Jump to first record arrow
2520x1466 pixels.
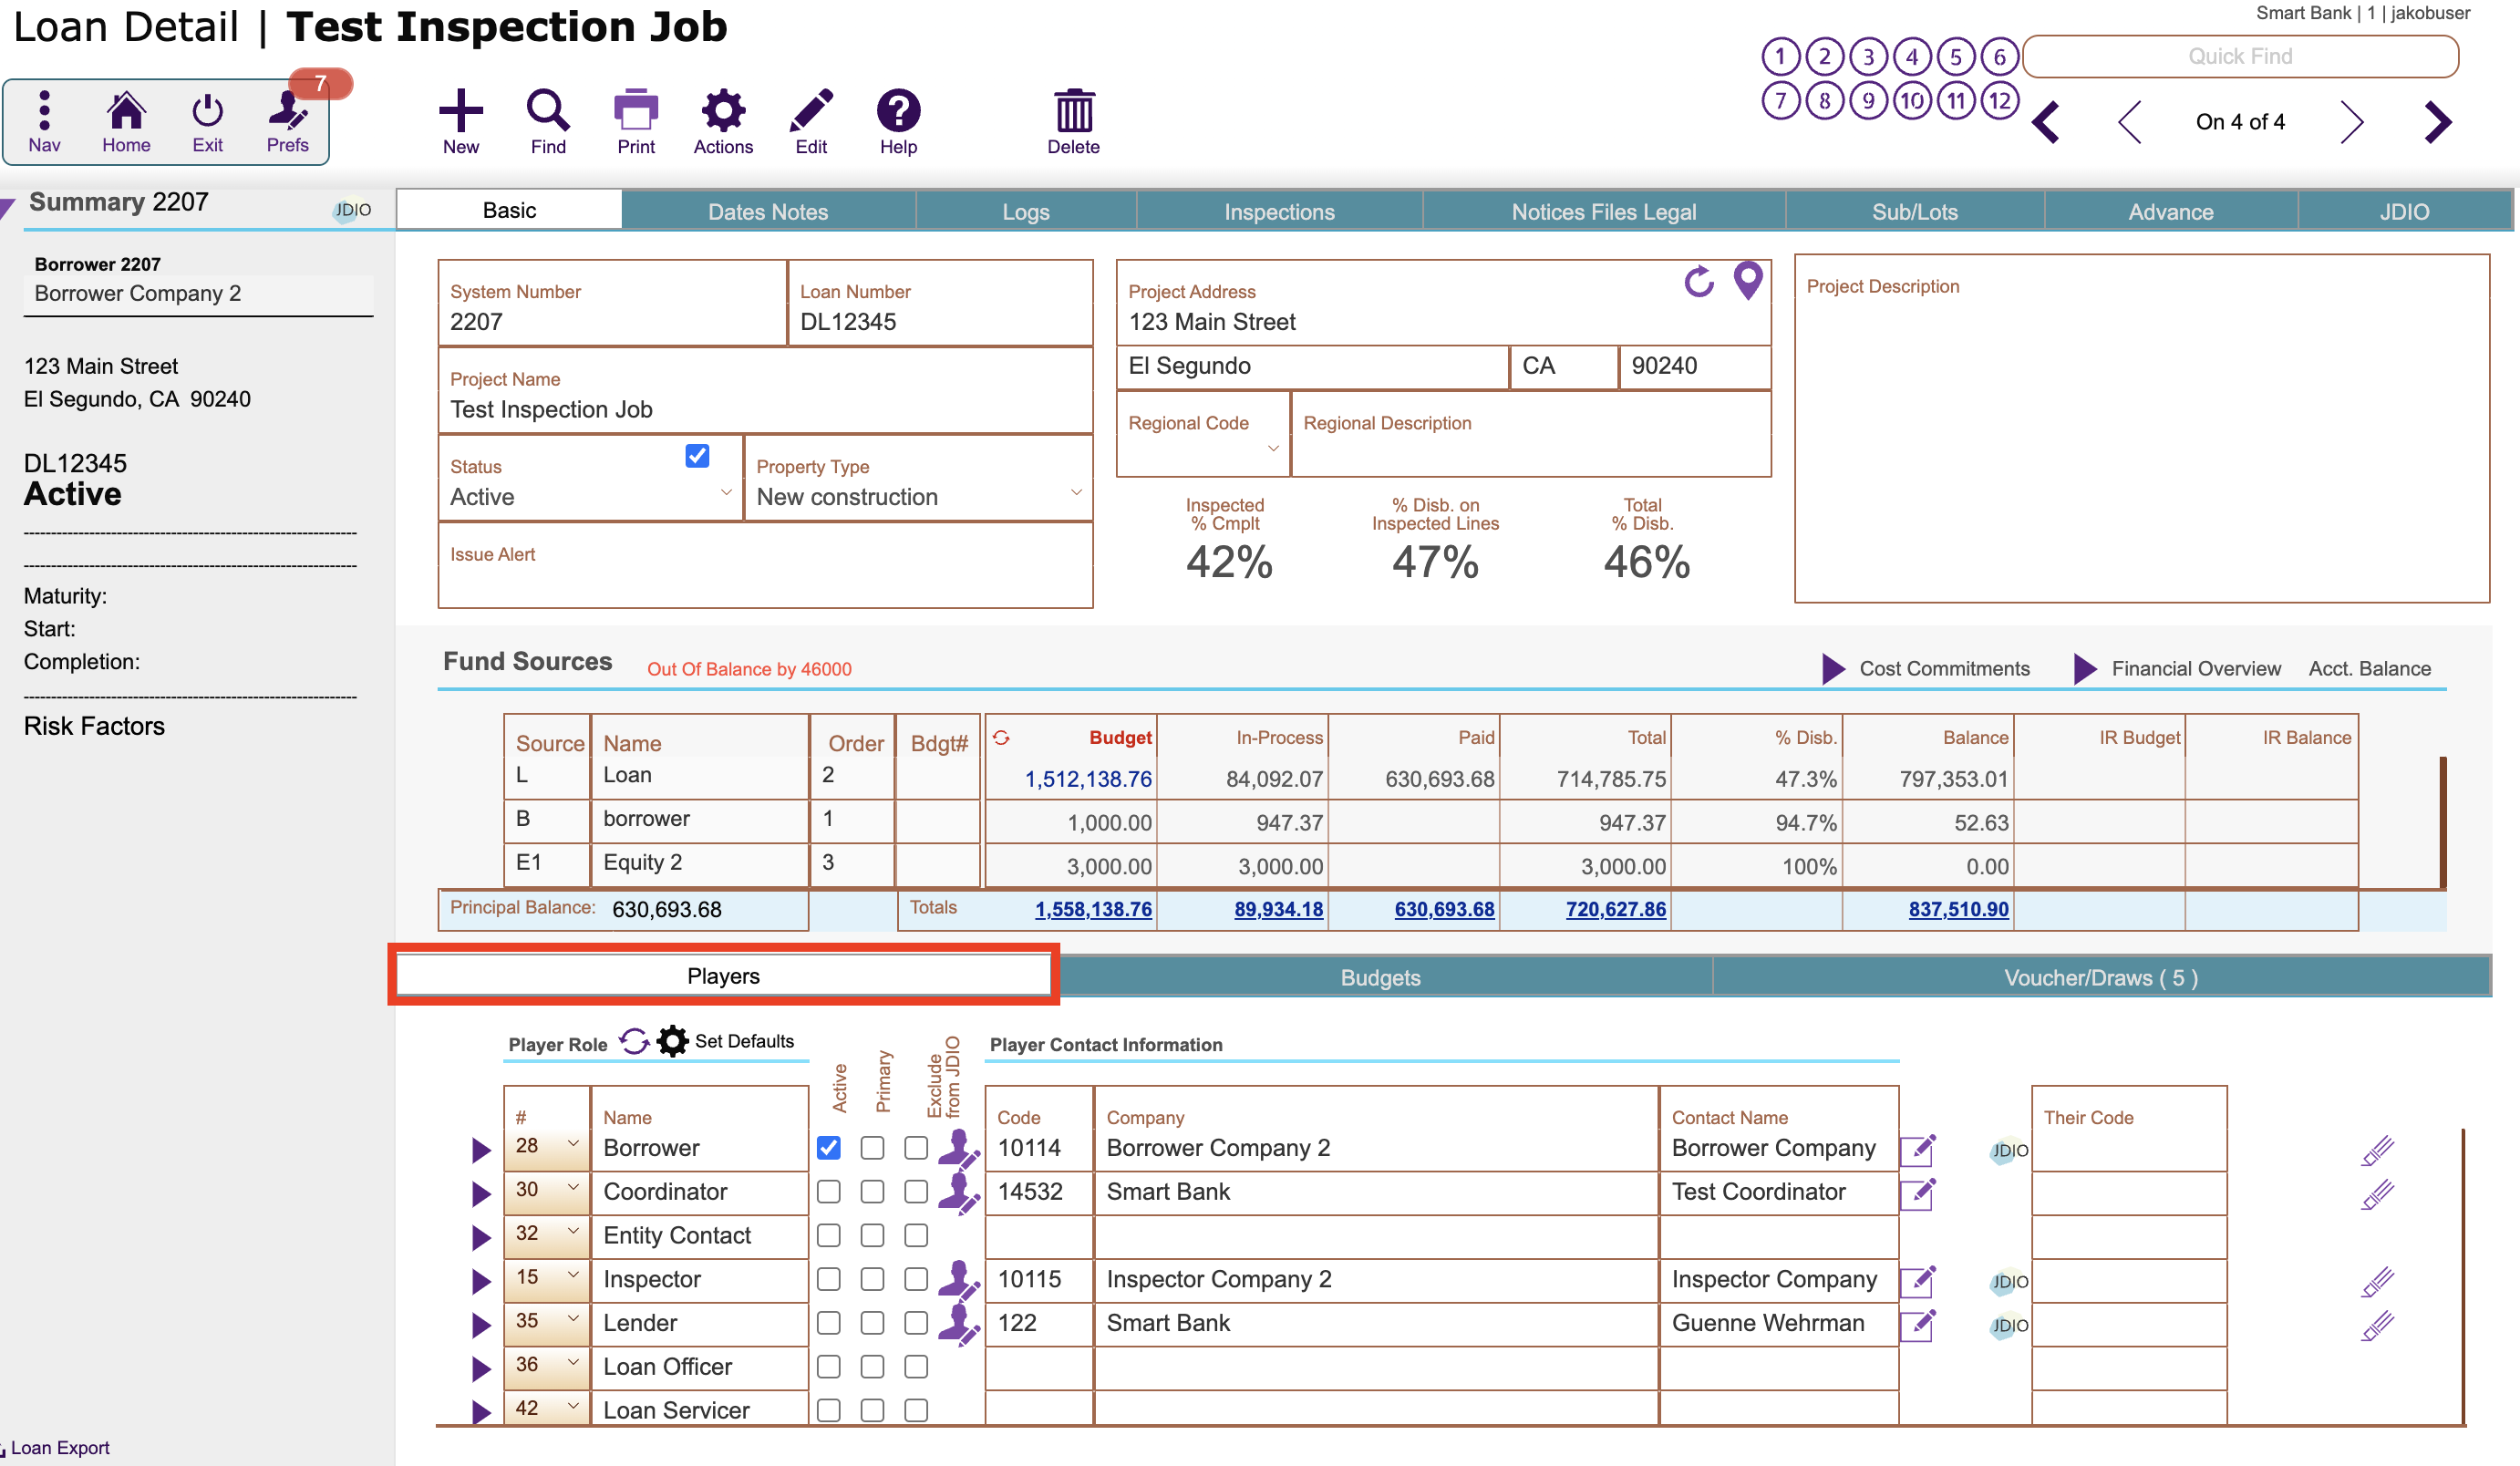click(x=2045, y=122)
